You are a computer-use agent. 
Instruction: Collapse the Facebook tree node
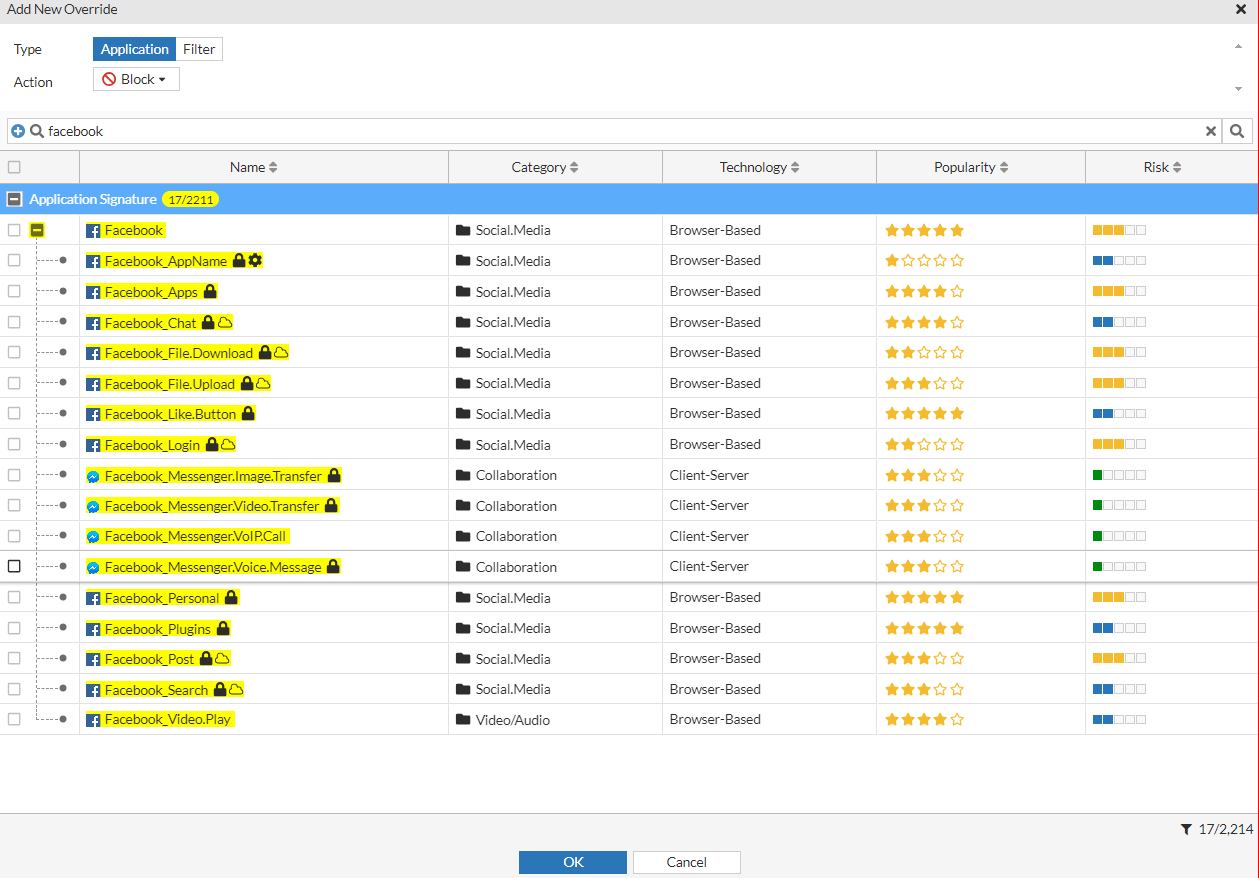coord(37,231)
